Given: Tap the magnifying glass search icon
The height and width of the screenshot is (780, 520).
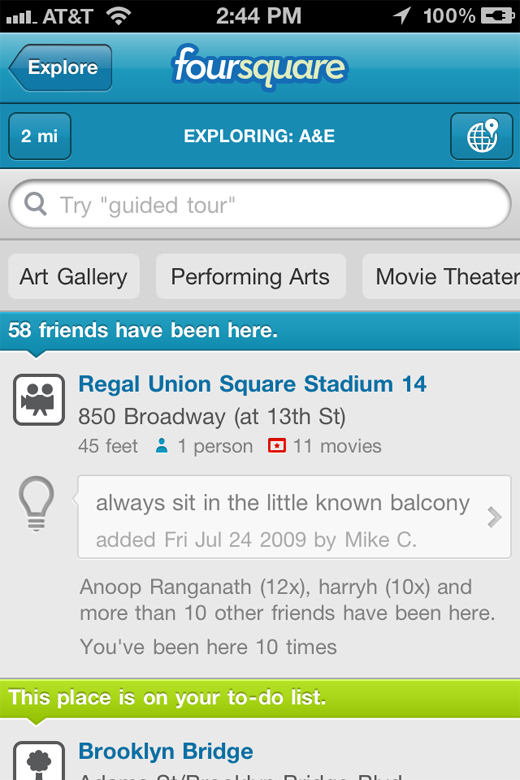Looking at the screenshot, I should tap(35, 204).
